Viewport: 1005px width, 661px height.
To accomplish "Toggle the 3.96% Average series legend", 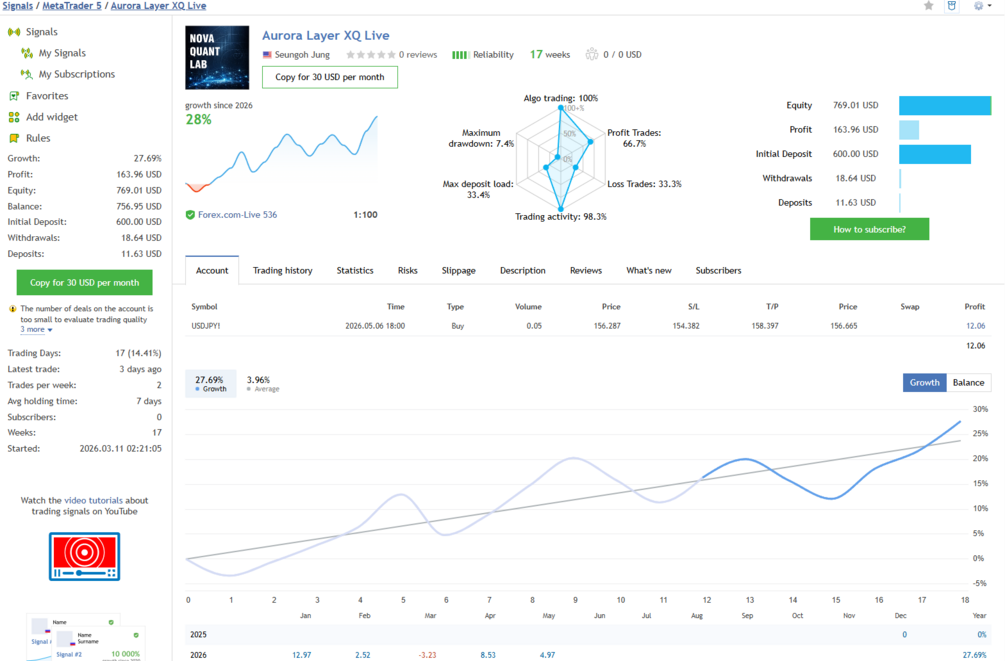I will [x=263, y=383].
